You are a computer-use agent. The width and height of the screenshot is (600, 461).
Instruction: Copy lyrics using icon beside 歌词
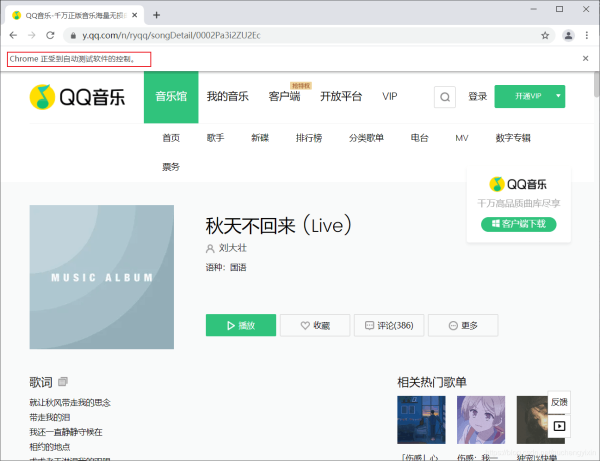pos(63,382)
